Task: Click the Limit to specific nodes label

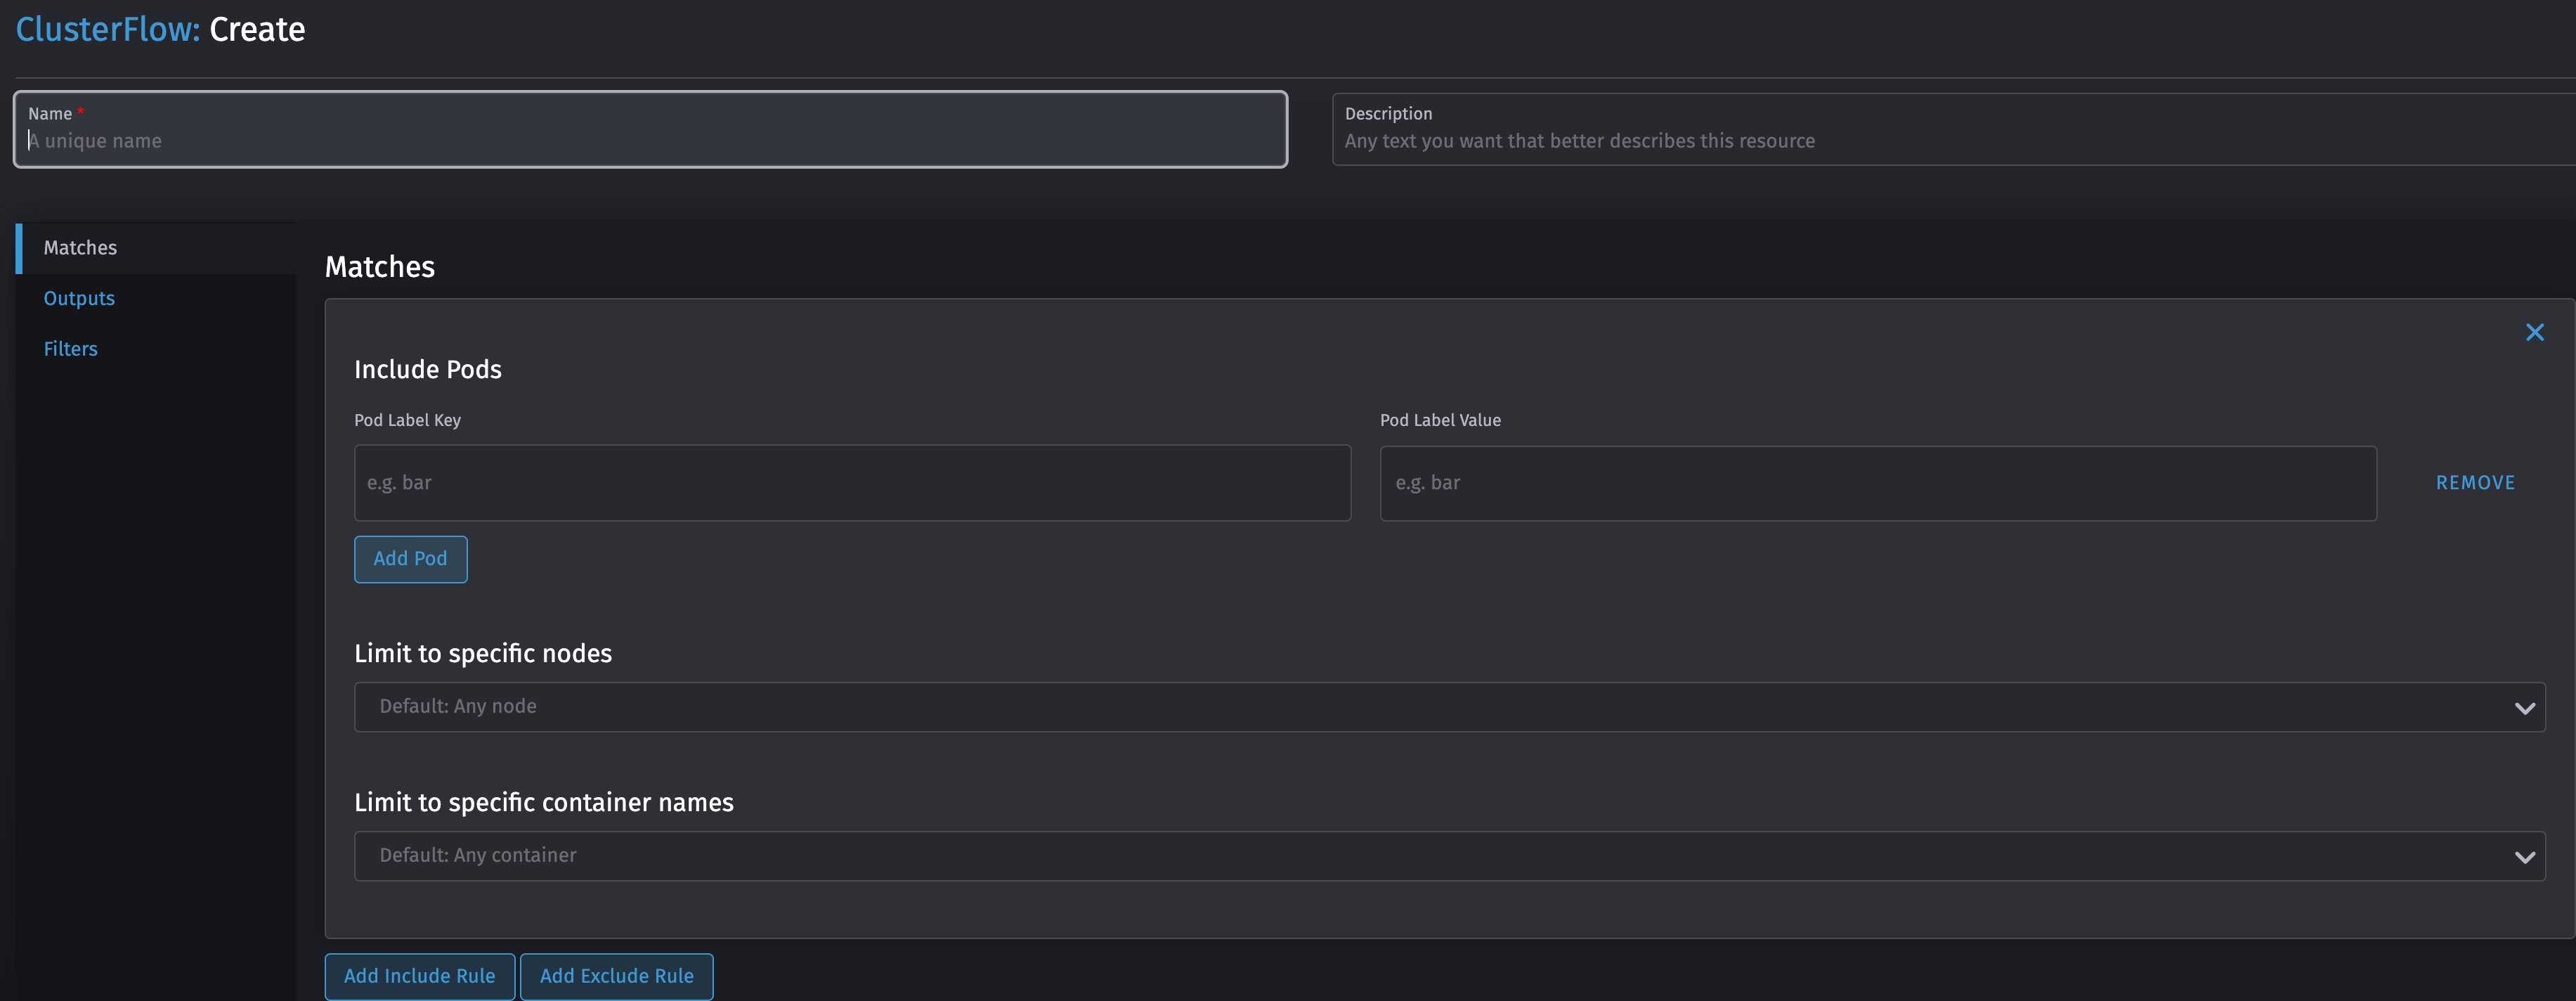Action: (483, 653)
